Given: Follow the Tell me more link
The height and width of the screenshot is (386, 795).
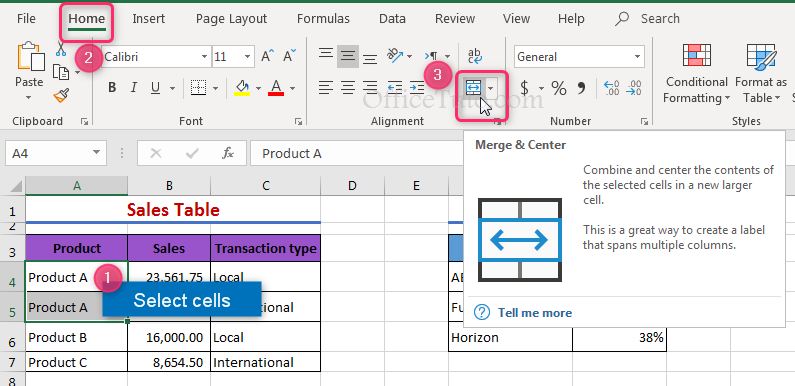Looking at the screenshot, I should (x=534, y=313).
